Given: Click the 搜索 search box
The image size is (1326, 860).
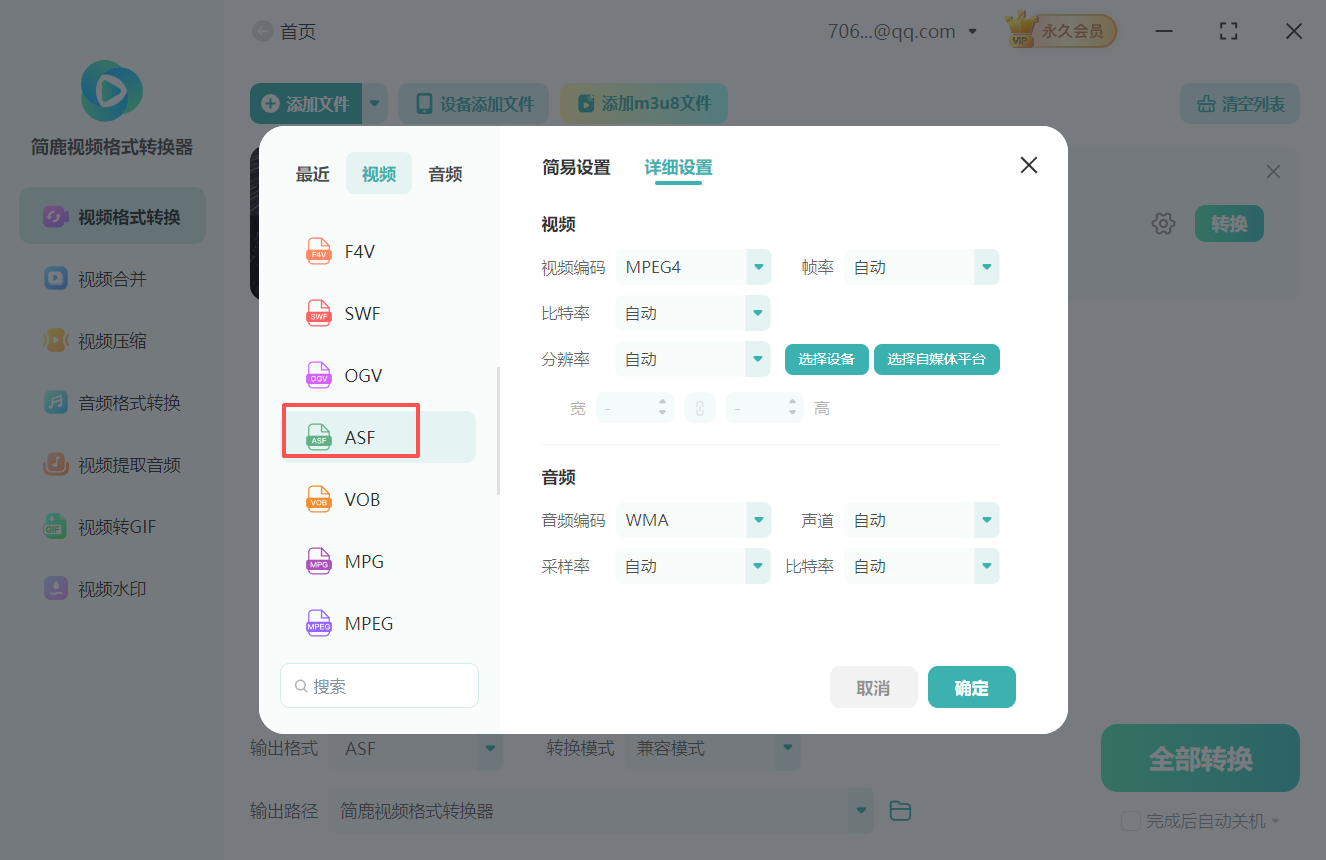Looking at the screenshot, I should click(x=379, y=685).
